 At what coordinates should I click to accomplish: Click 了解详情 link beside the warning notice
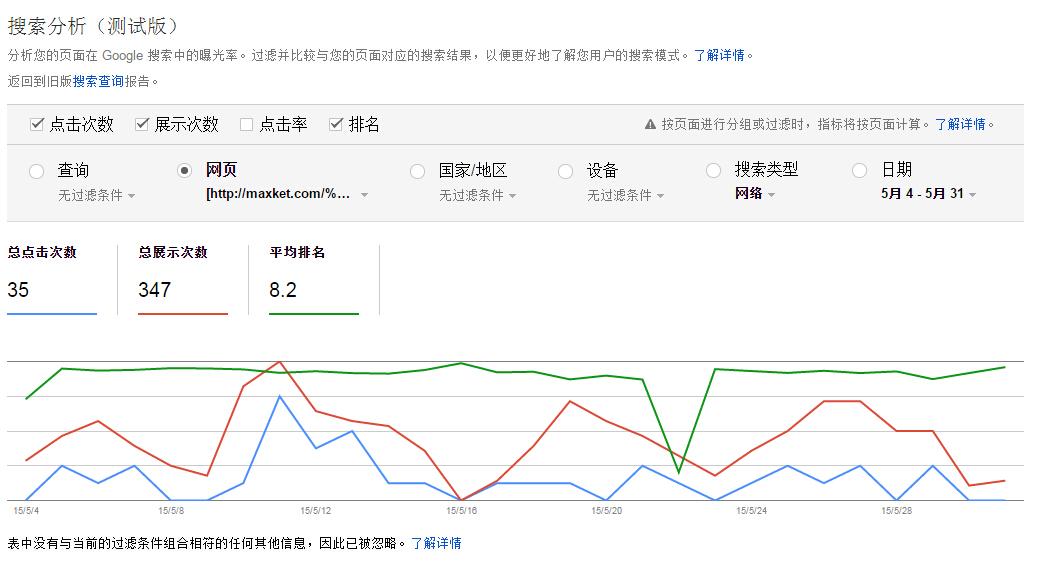pos(960,124)
